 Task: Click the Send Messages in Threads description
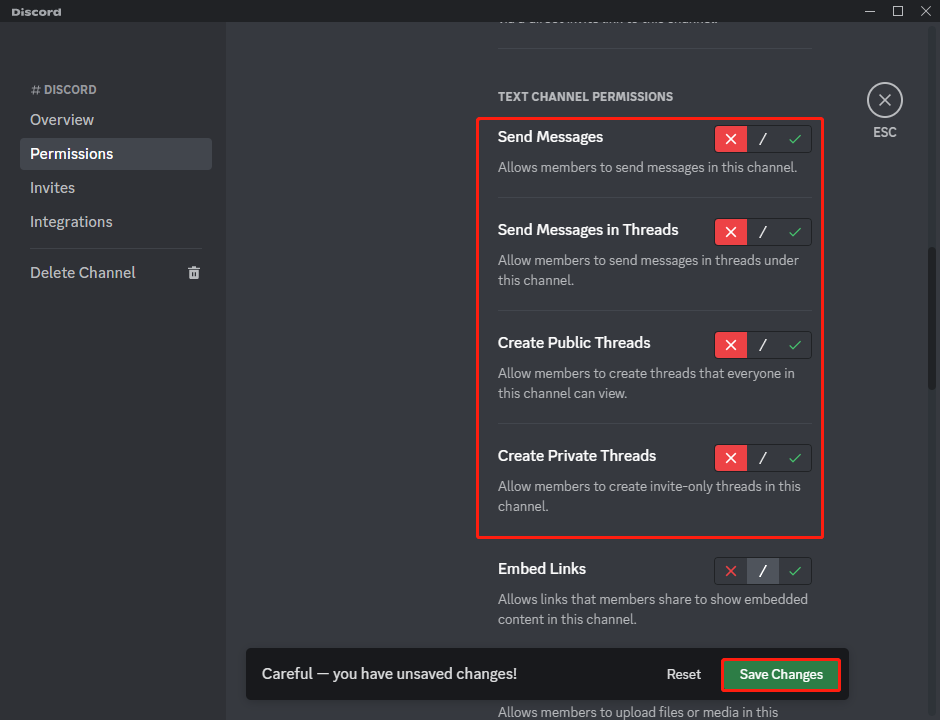(648, 270)
